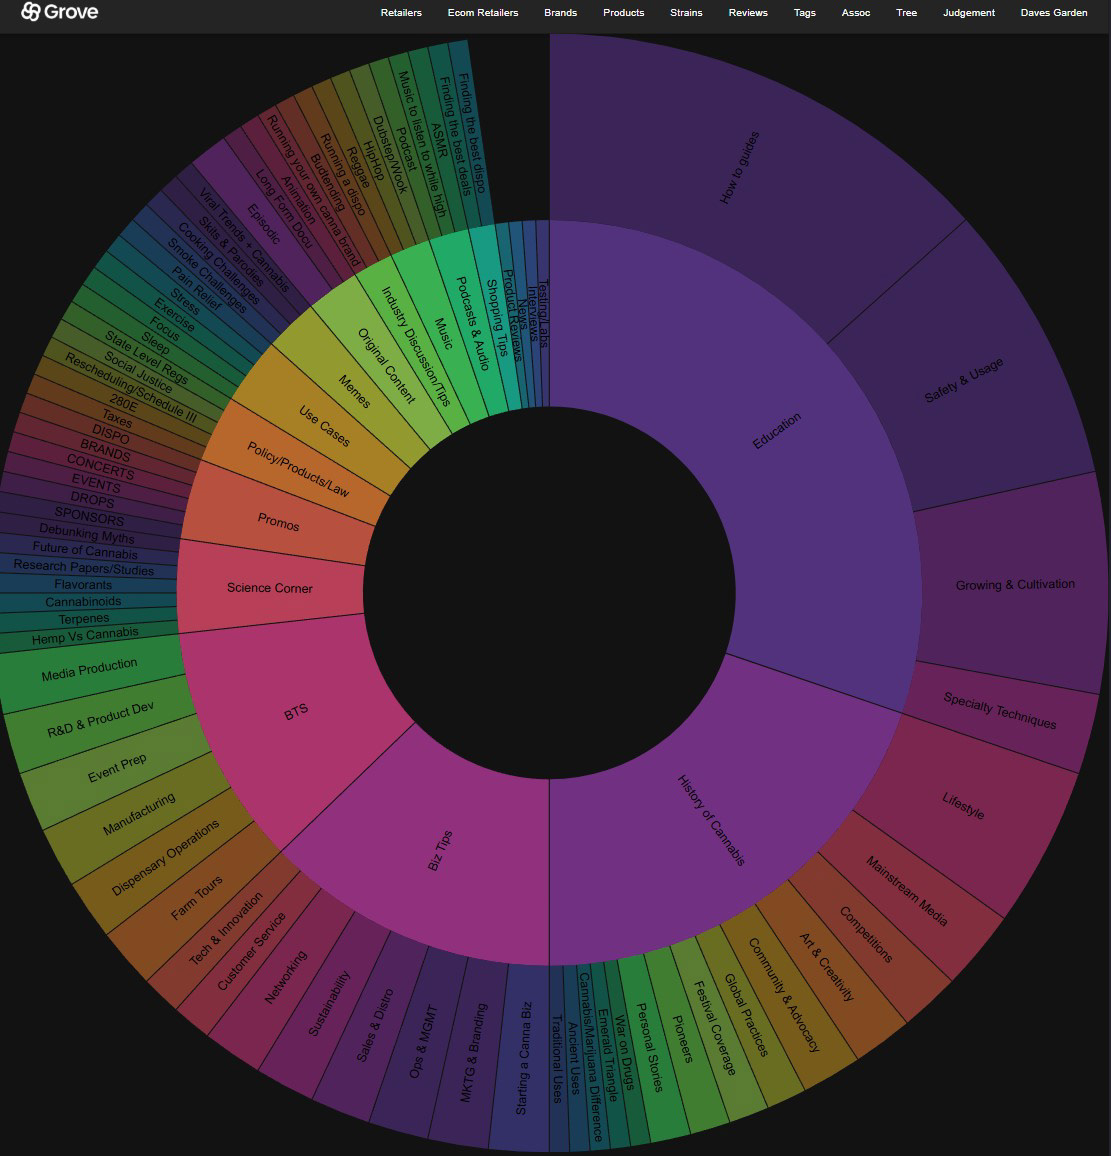Click the Starting a Canna Biz segment
1111x1156 pixels.
523,1057
